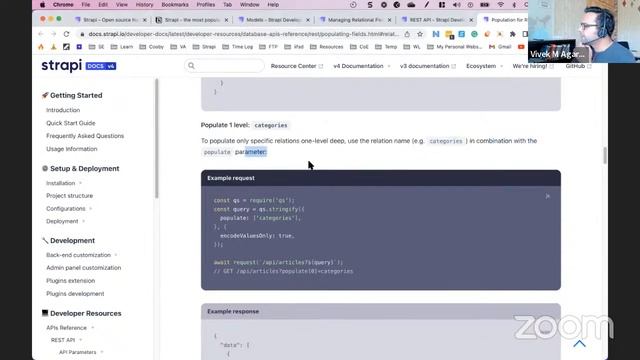Open the Chrome menu
This screenshot has width=640, height=360.
pos(63,5)
